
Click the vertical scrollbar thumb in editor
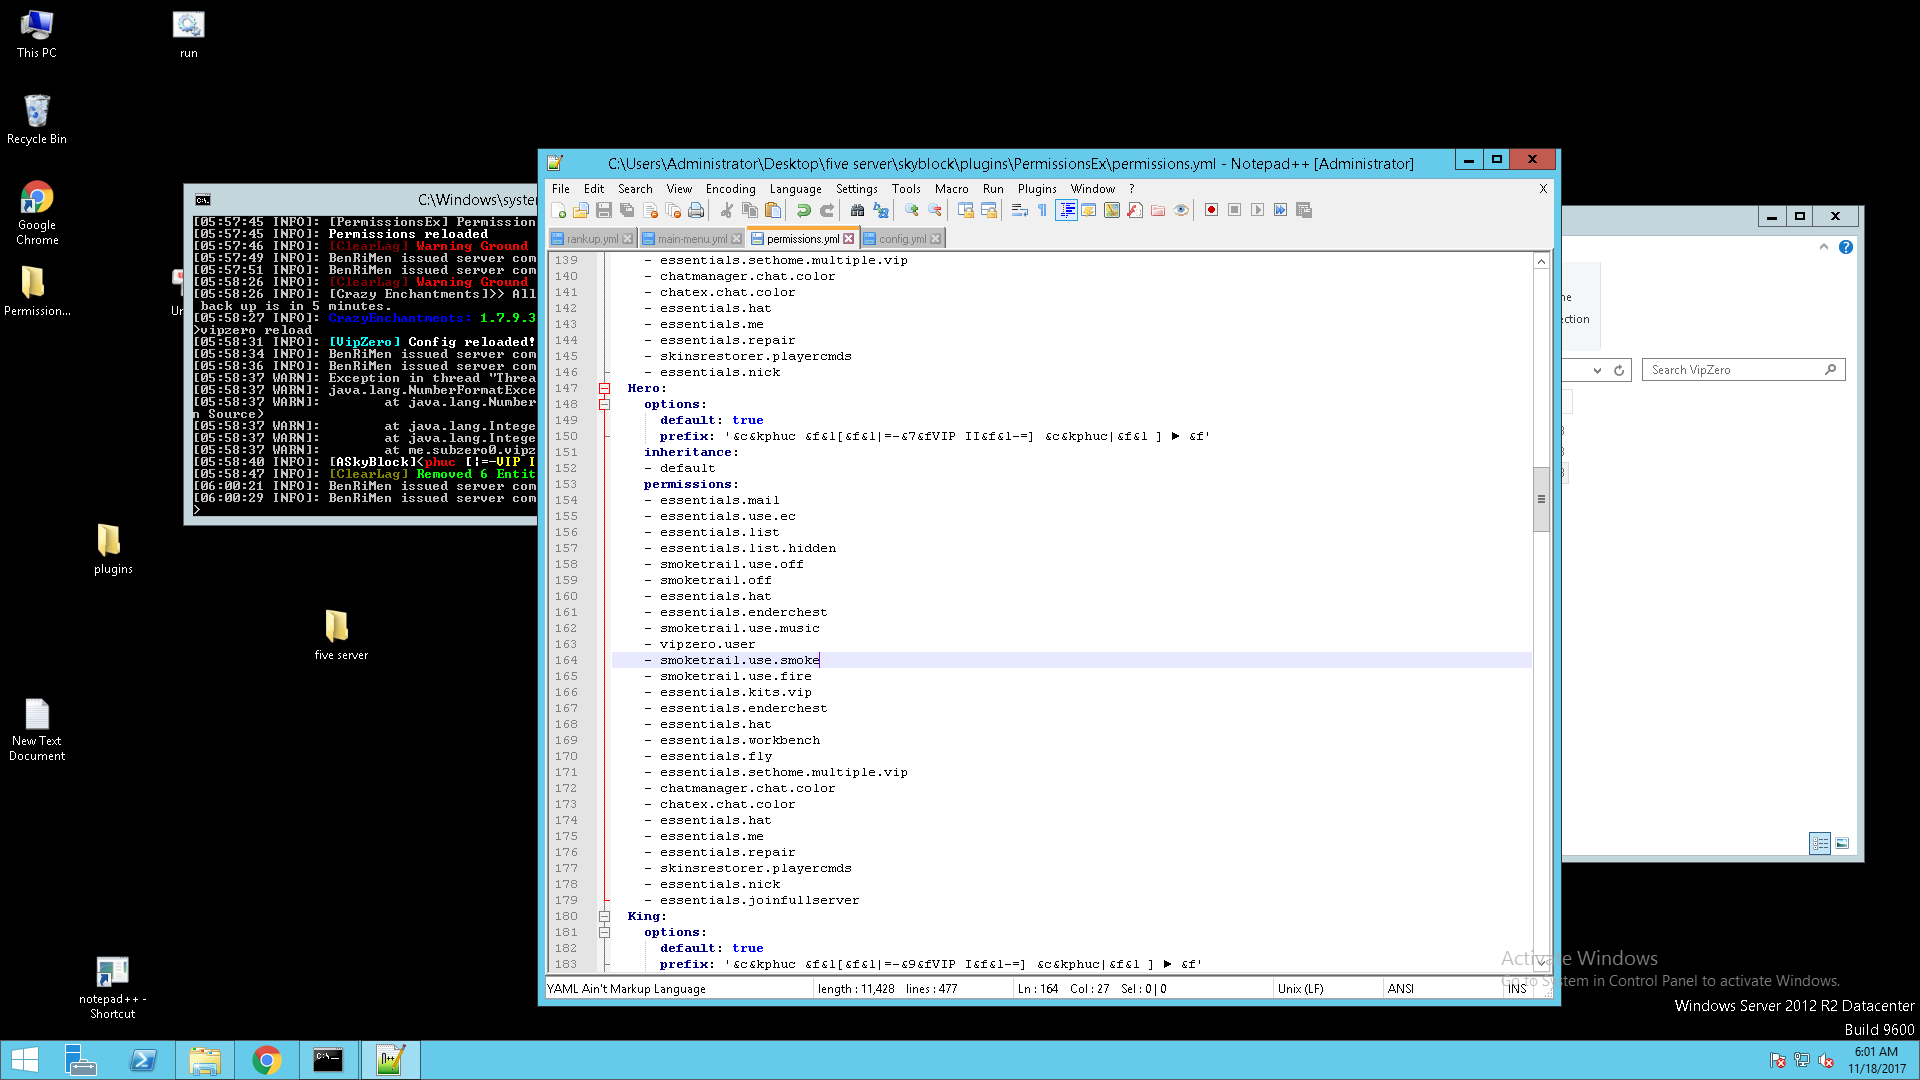1541,498
